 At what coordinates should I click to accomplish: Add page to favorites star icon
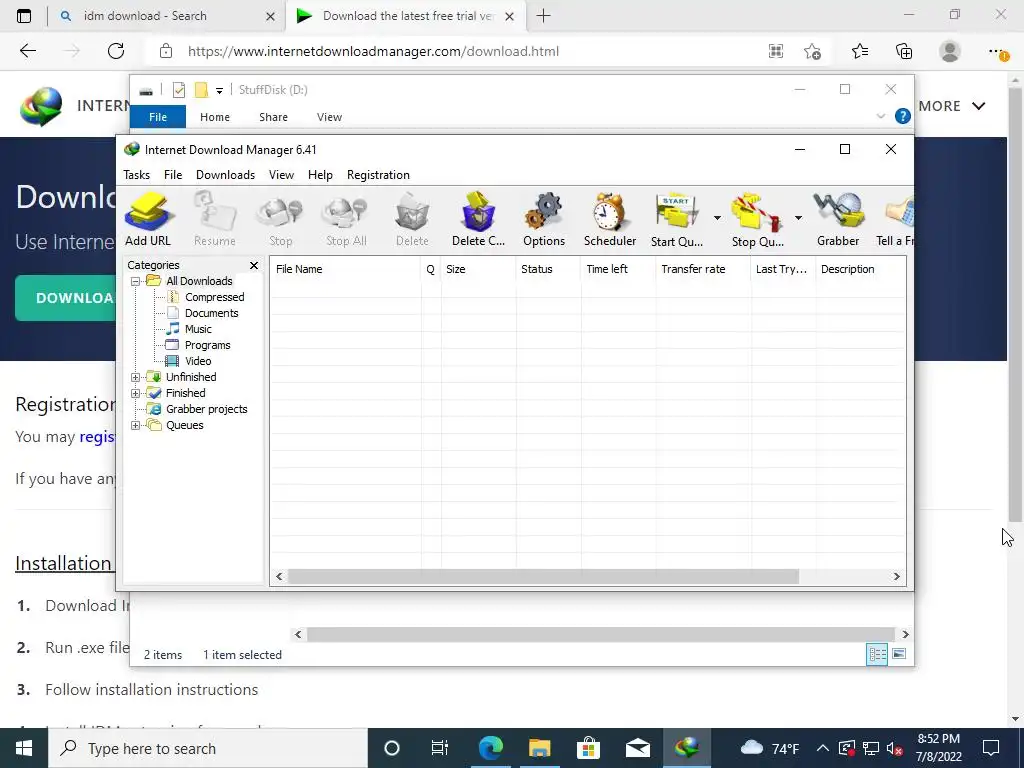pyautogui.click(x=812, y=51)
